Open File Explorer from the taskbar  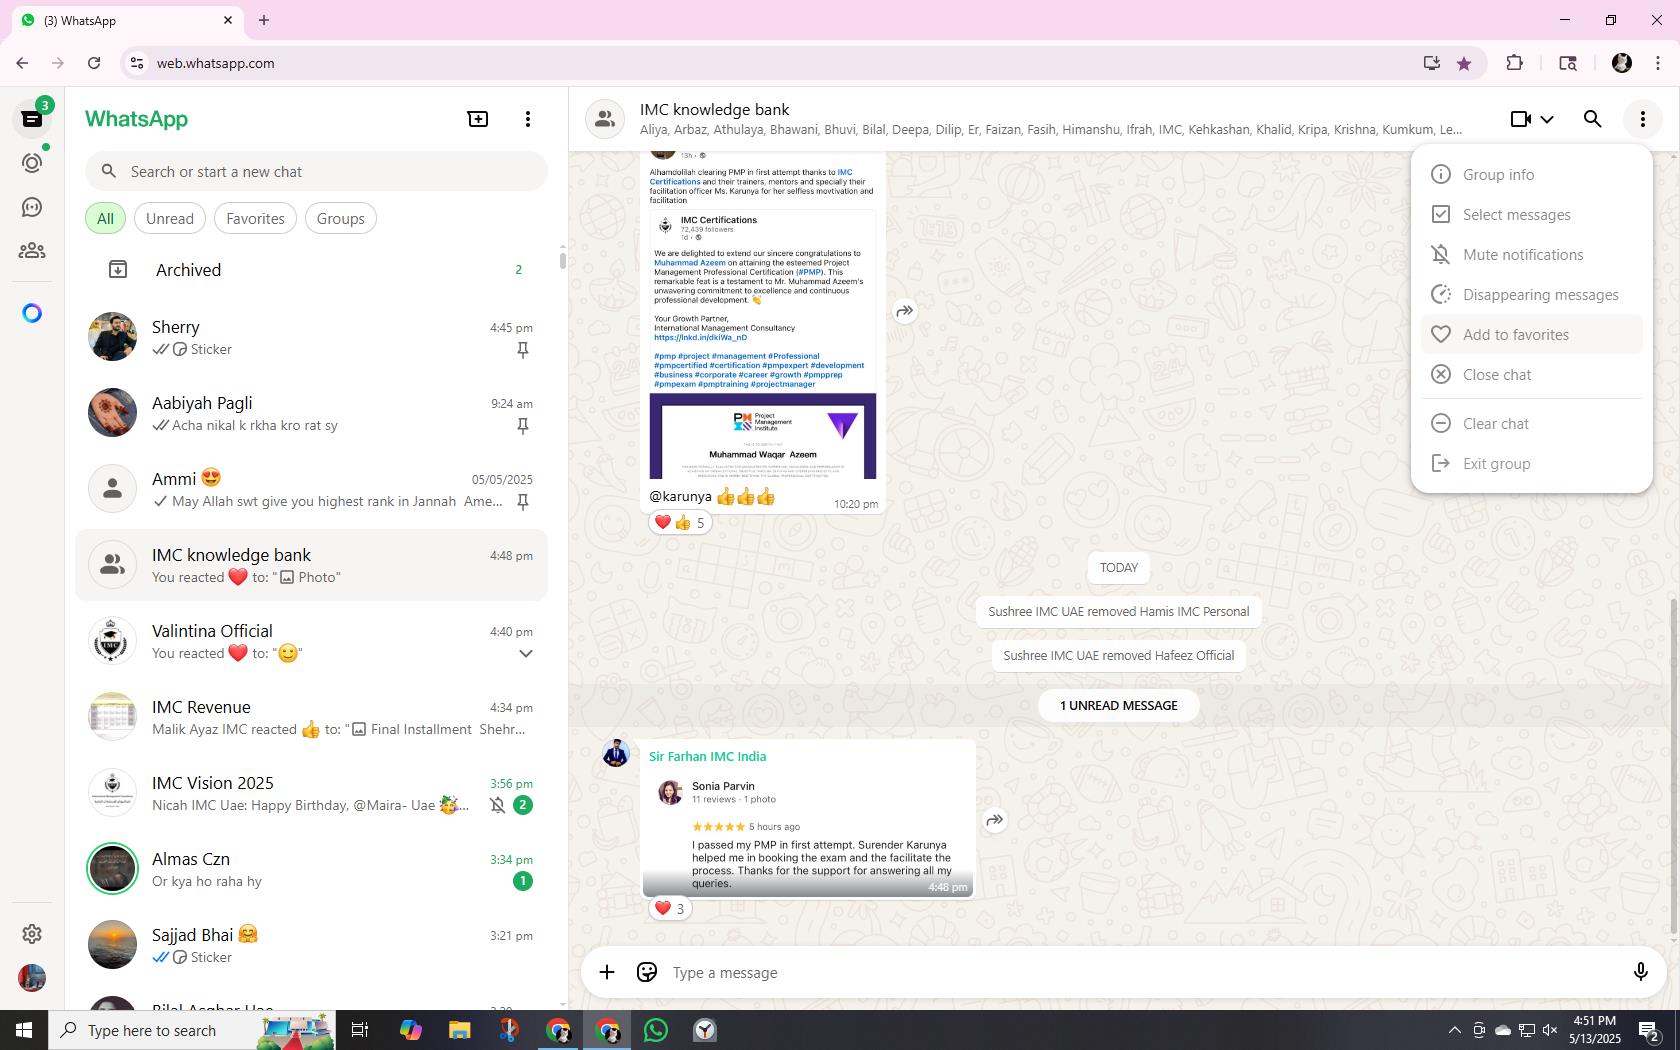click(459, 1030)
